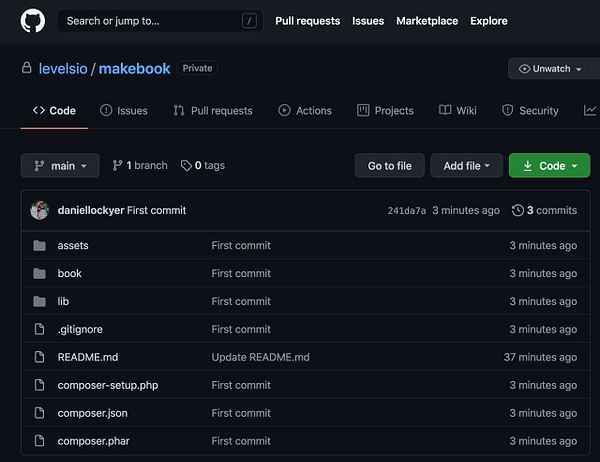Select the Code tab
This screenshot has width=600, height=462.
tap(54, 111)
